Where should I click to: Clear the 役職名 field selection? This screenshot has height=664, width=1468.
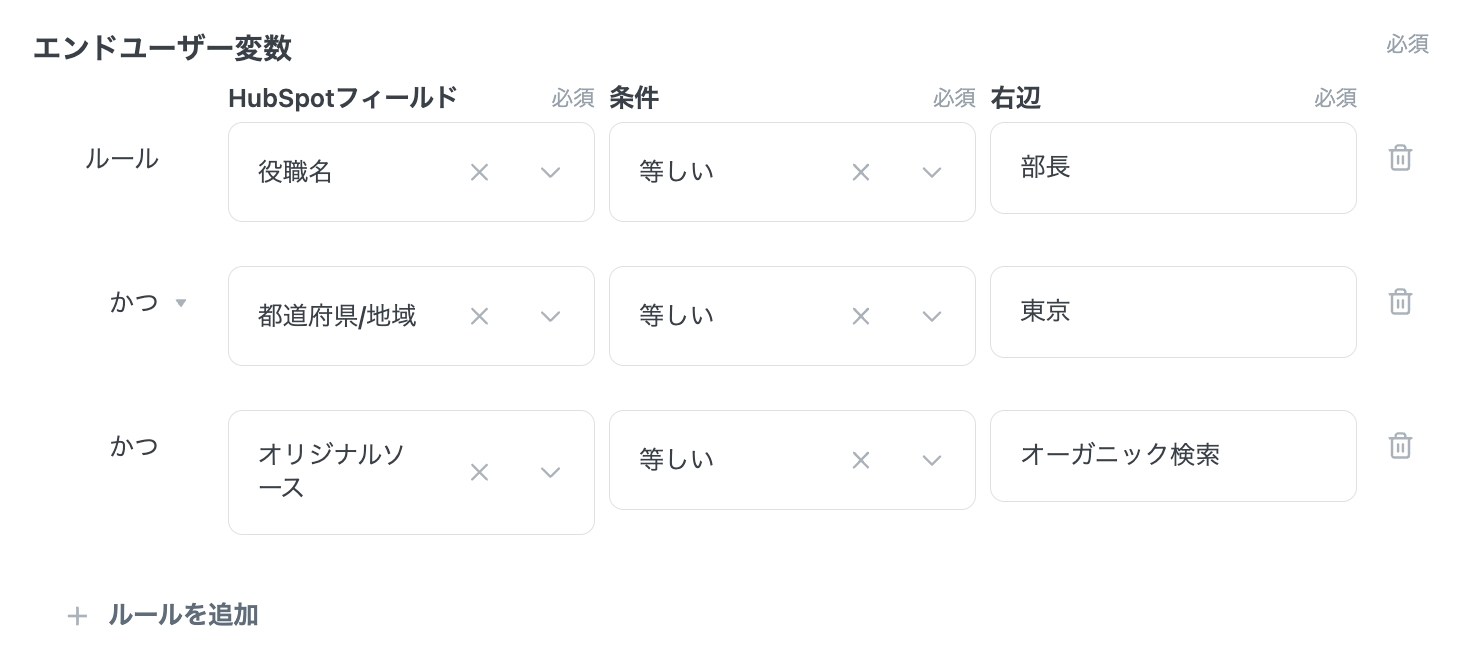click(x=479, y=172)
